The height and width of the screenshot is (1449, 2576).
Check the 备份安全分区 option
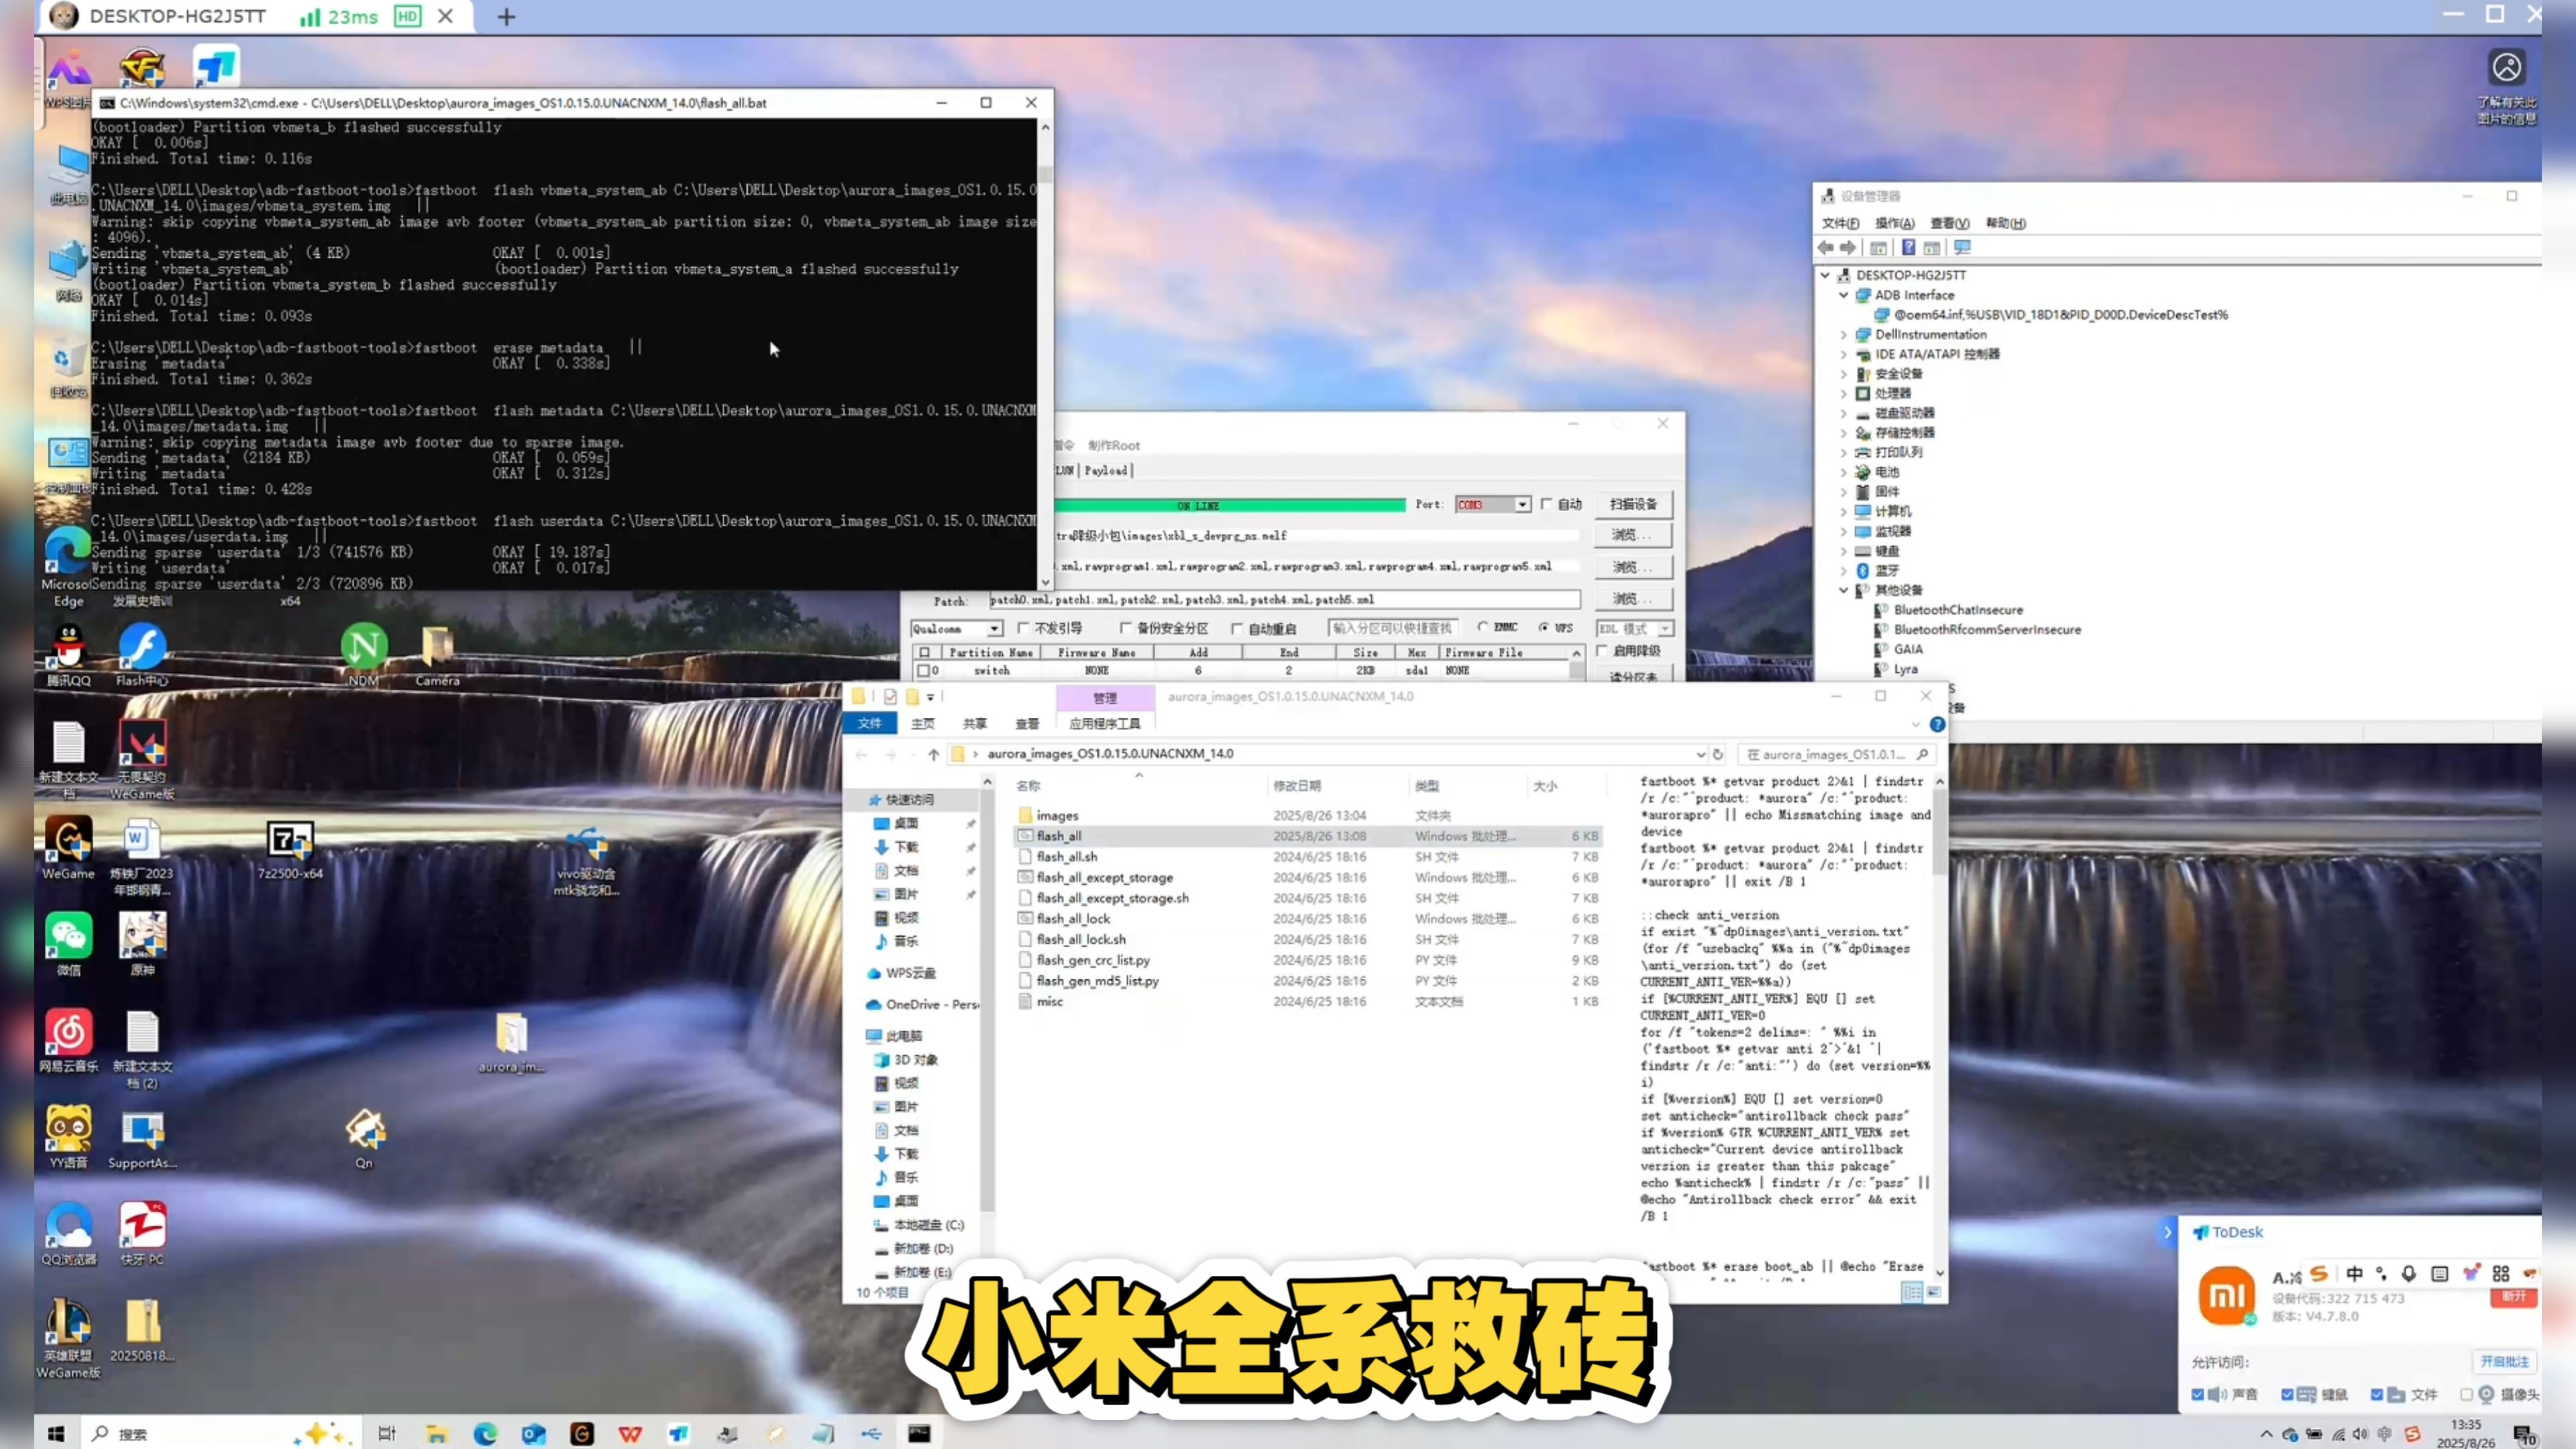[x=1125, y=628]
